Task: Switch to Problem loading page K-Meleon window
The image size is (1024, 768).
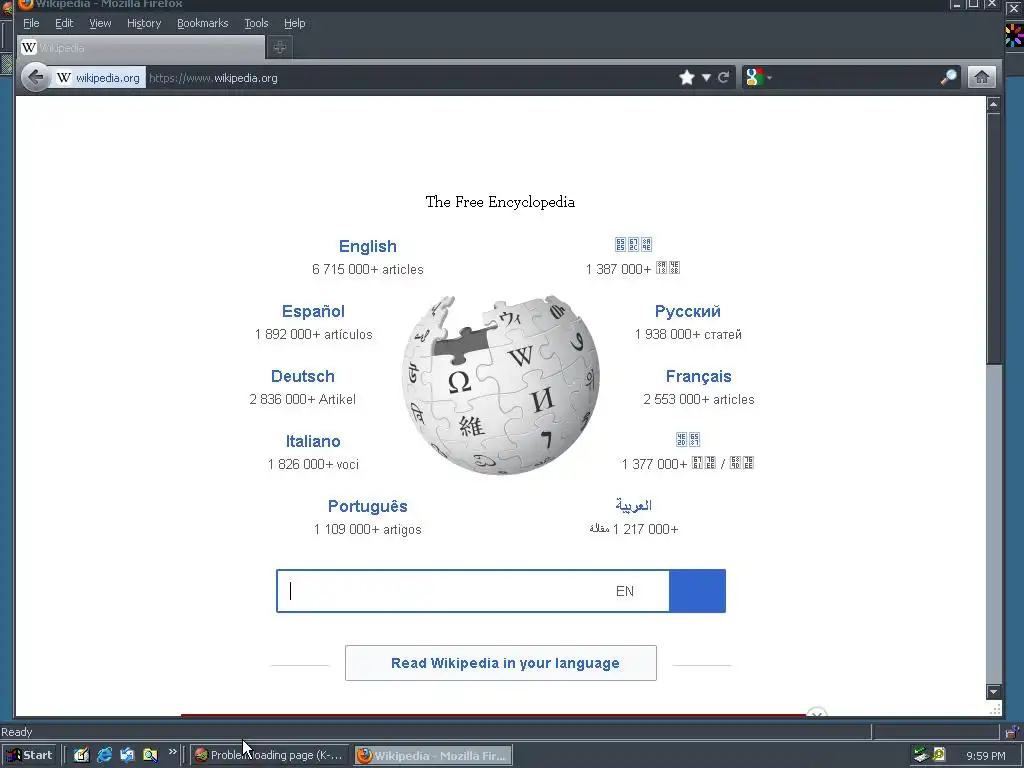Action: 269,755
